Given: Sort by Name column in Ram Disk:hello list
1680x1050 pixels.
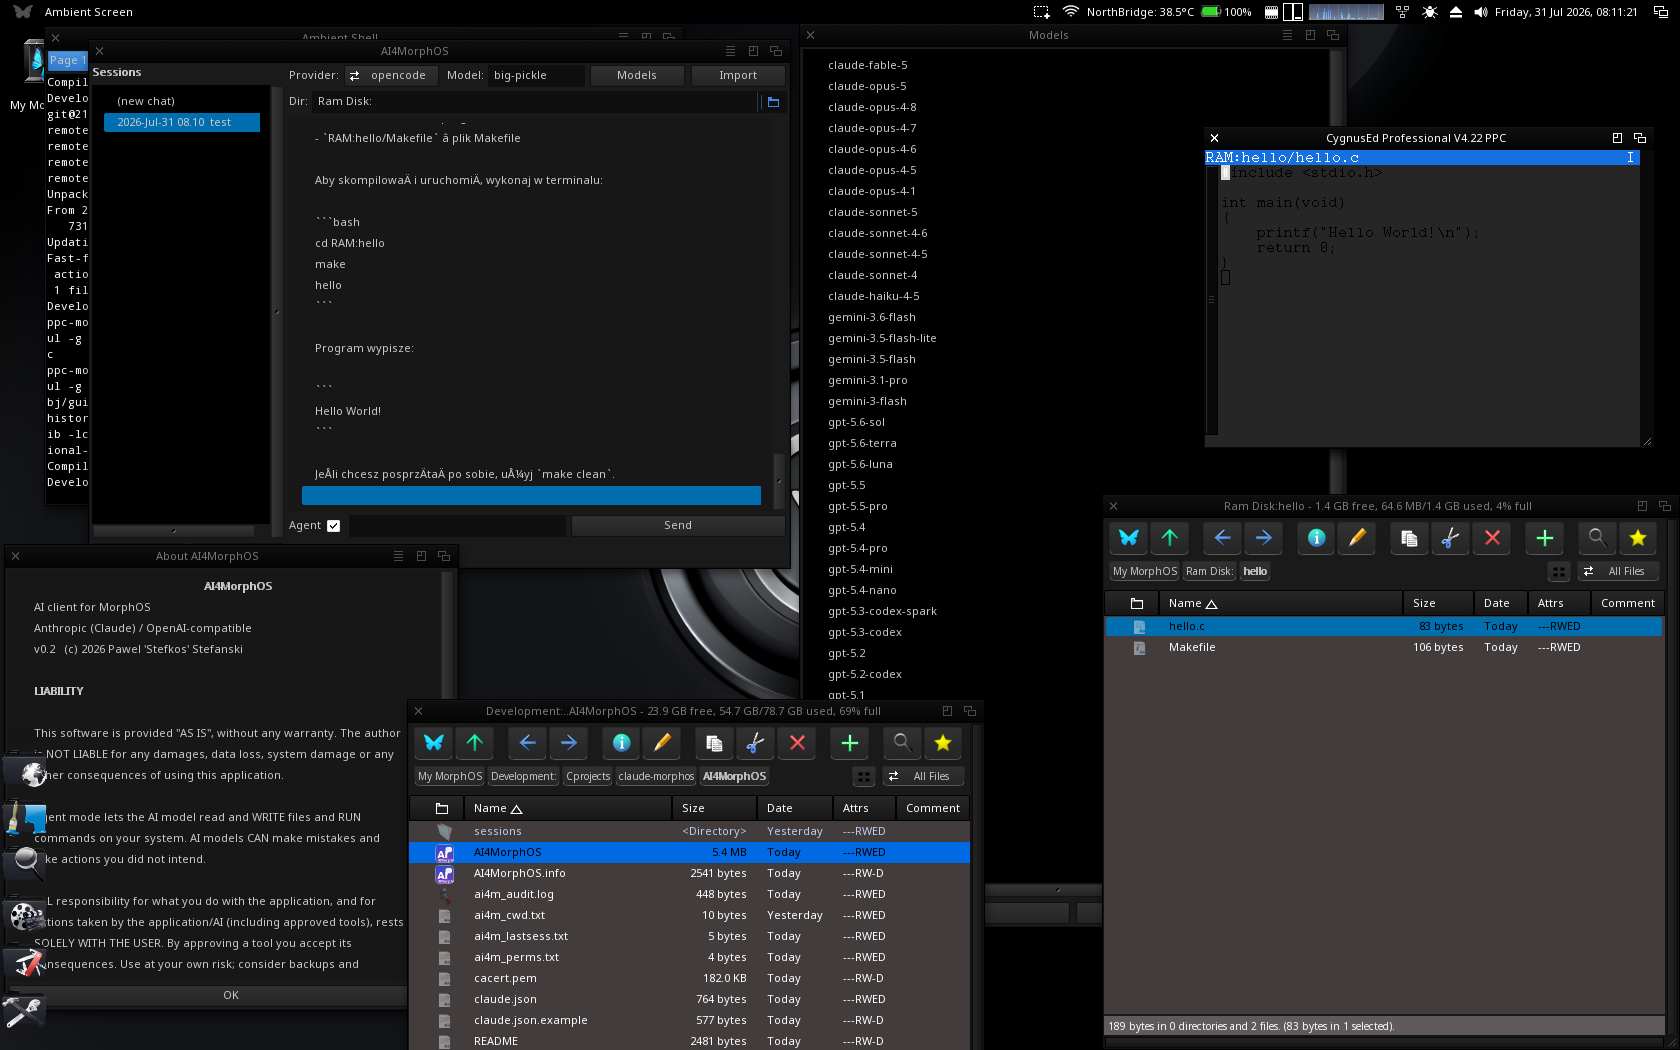Looking at the screenshot, I should (x=1279, y=604).
